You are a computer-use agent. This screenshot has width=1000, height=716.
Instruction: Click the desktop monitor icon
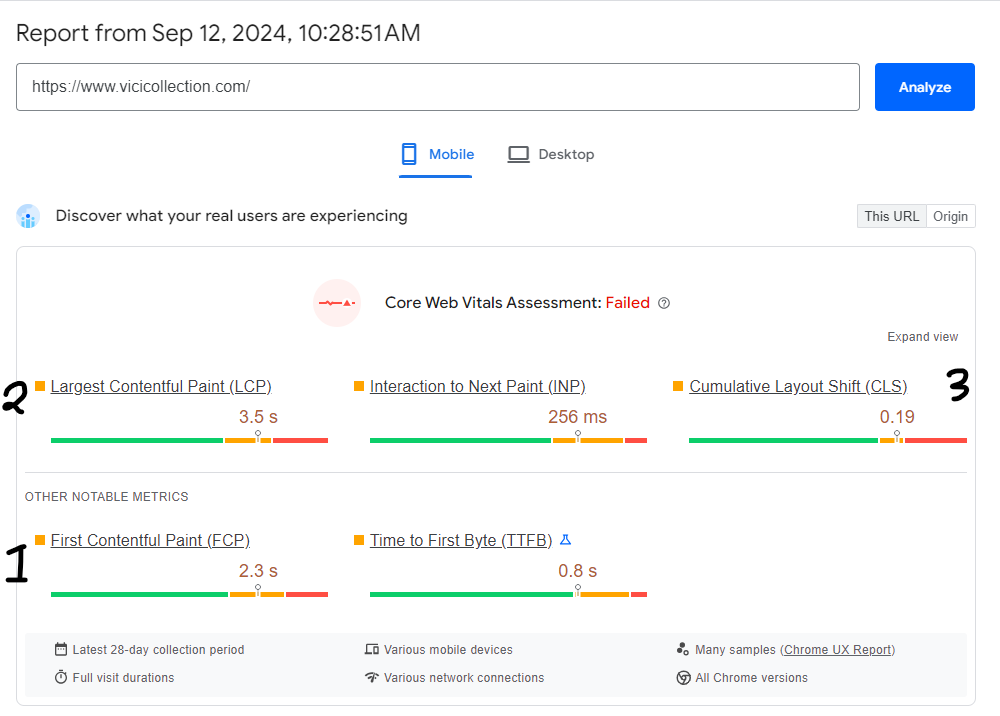(x=518, y=154)
